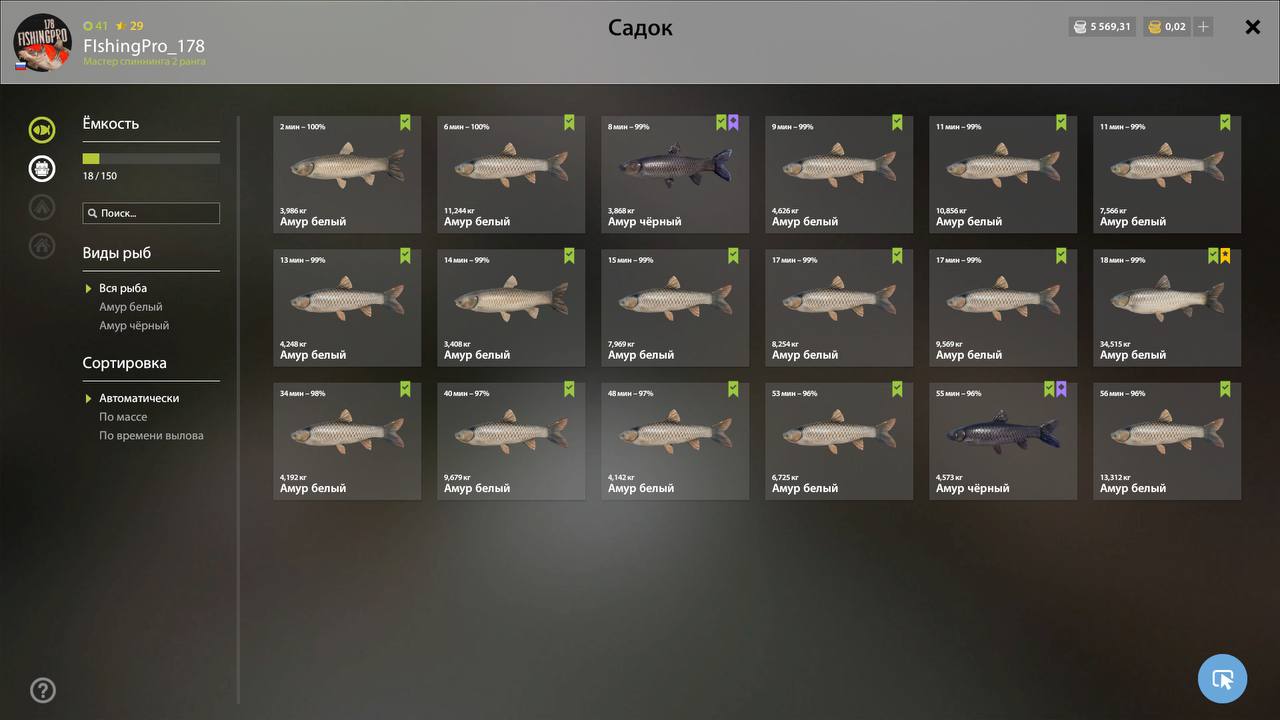Select the 13,312 kg Амур белый card
The height and width of the screenshot is (720, 1280).
(x=1167, y=441)
